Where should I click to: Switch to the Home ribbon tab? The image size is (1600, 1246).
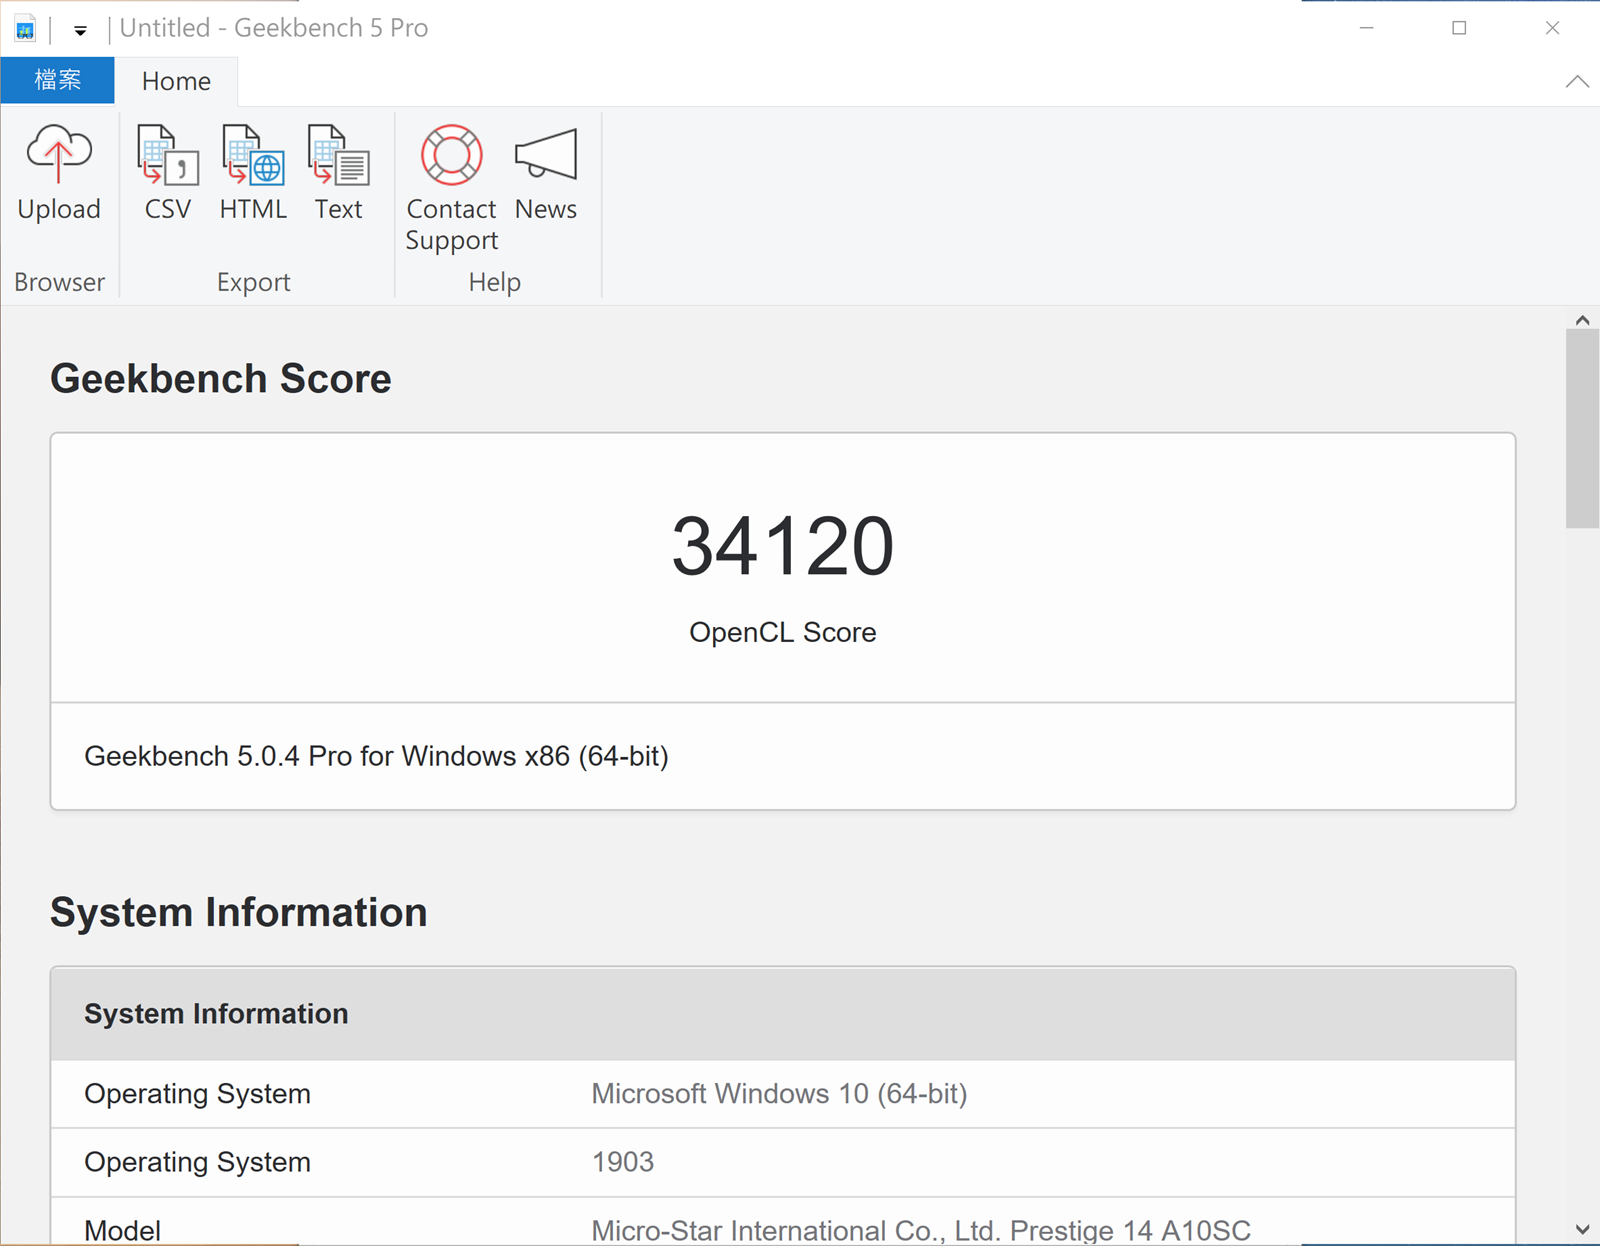[x=176, y=81]
